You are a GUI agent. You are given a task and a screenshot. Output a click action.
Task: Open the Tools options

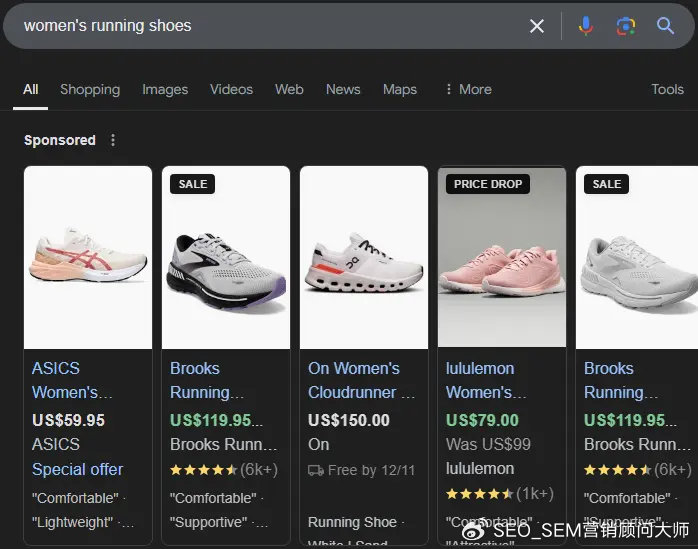(x=667, y=89)
